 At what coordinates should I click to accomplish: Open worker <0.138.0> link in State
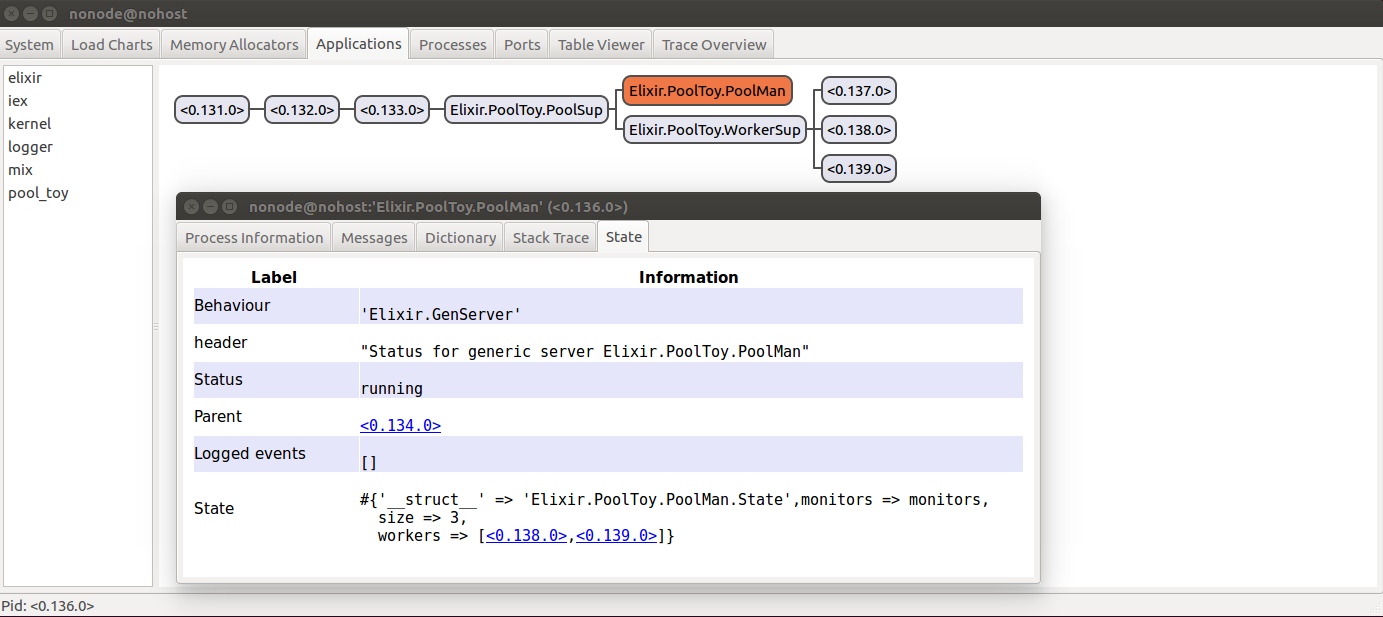tap(526, 535)
